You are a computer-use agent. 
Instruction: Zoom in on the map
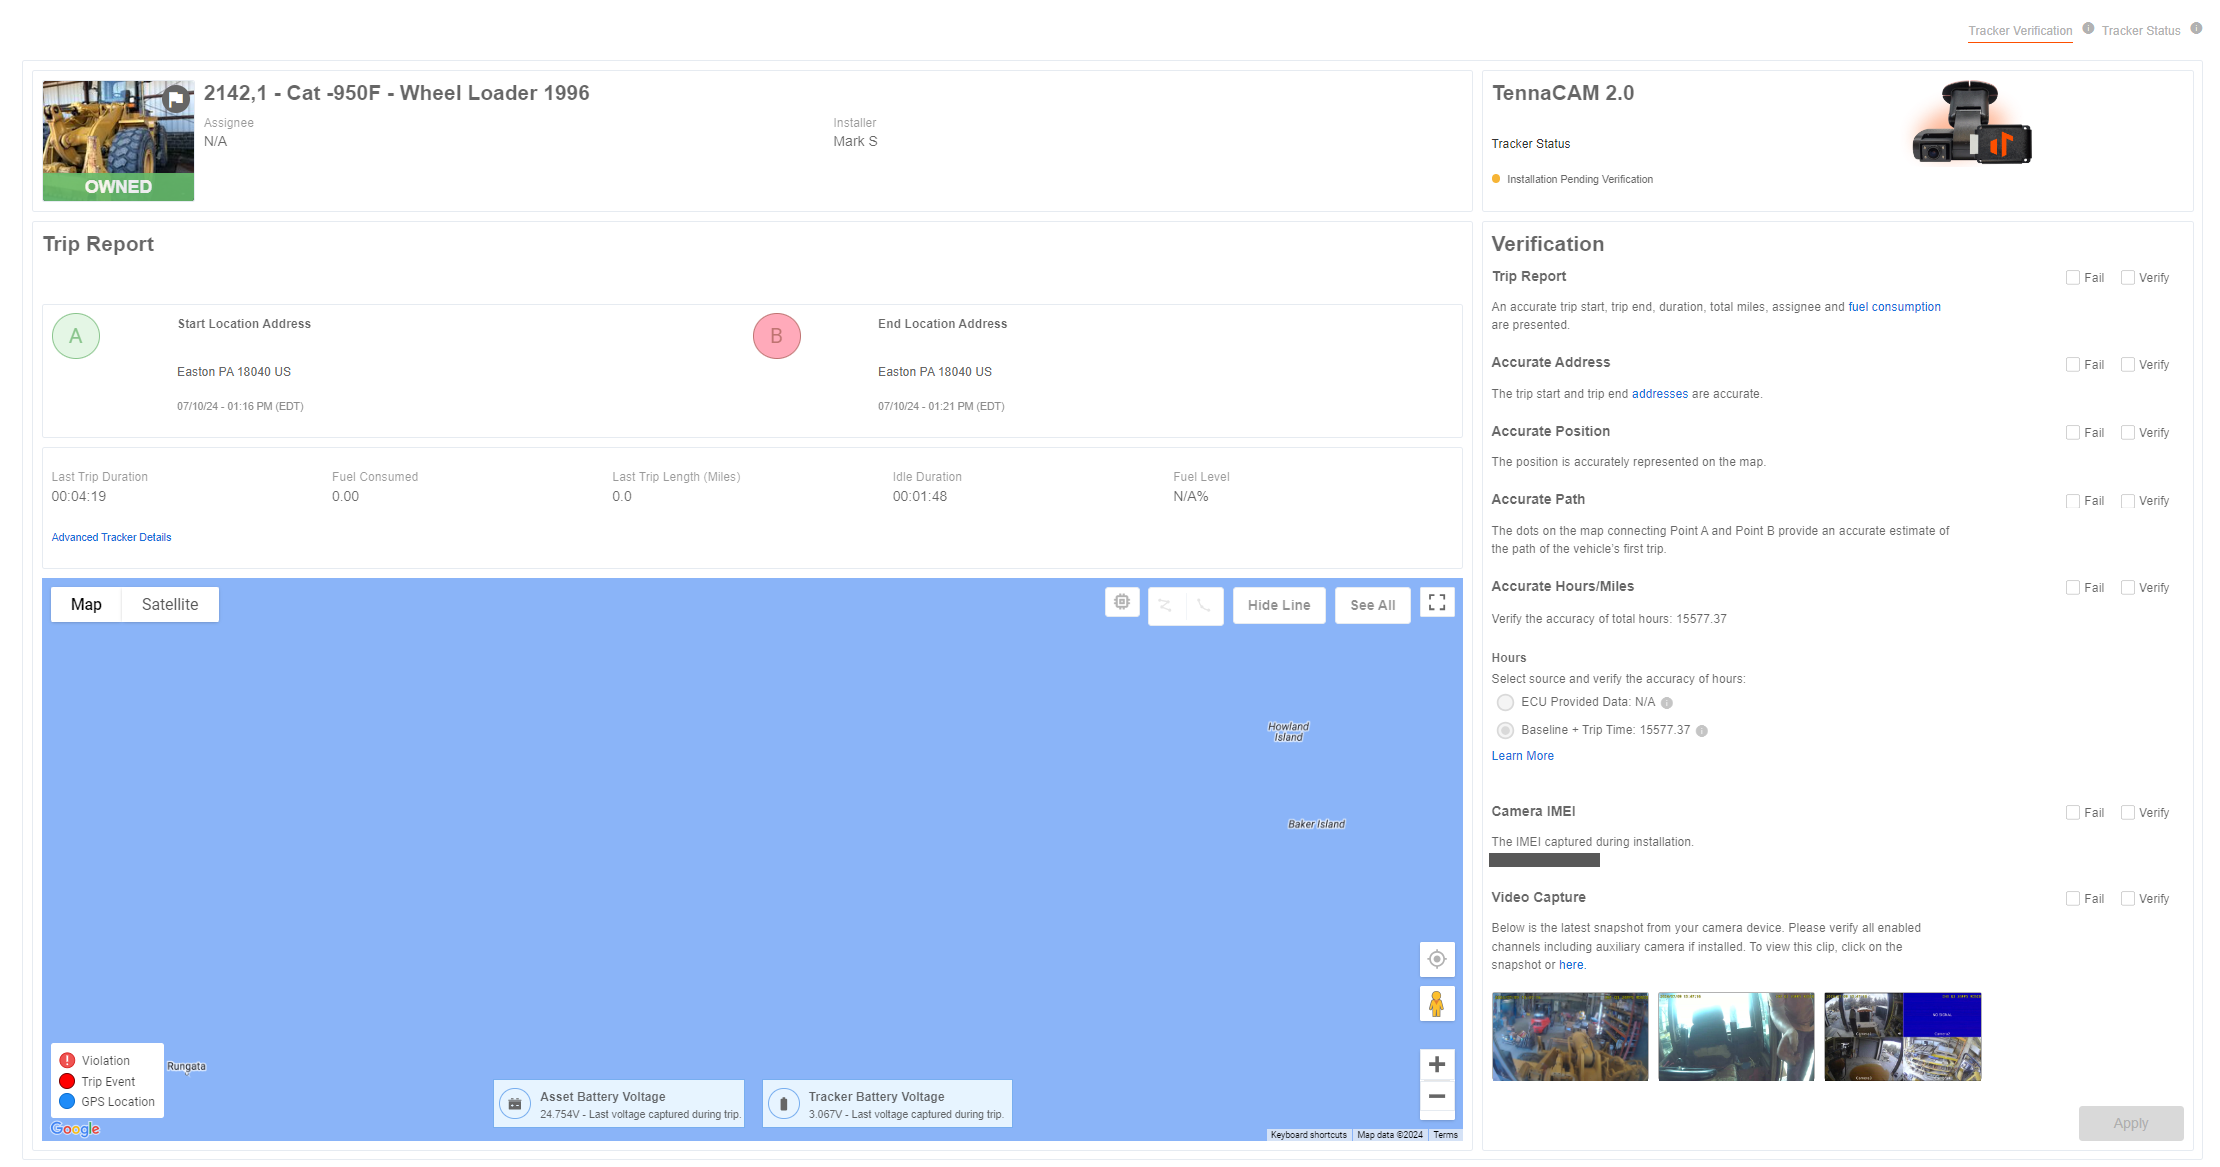point(1437,1065)
